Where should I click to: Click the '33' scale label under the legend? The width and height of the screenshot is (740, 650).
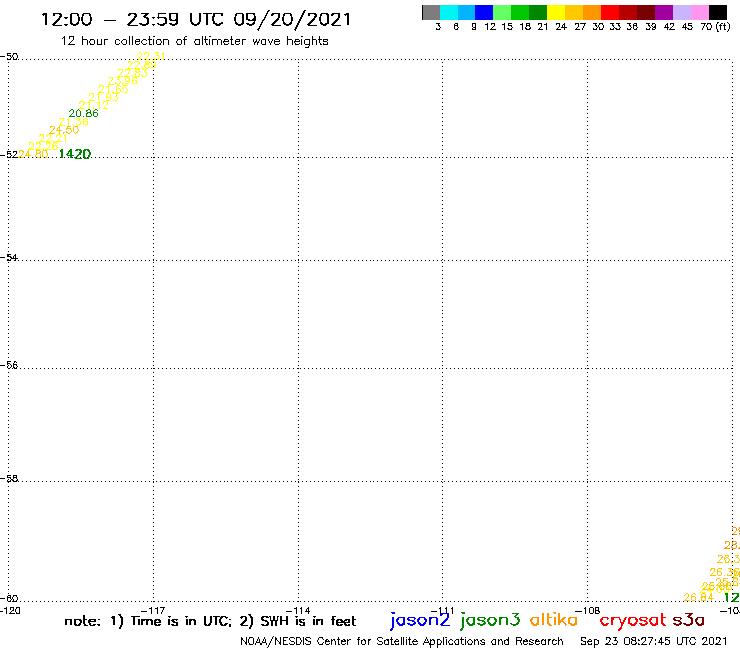coord(614,27)
